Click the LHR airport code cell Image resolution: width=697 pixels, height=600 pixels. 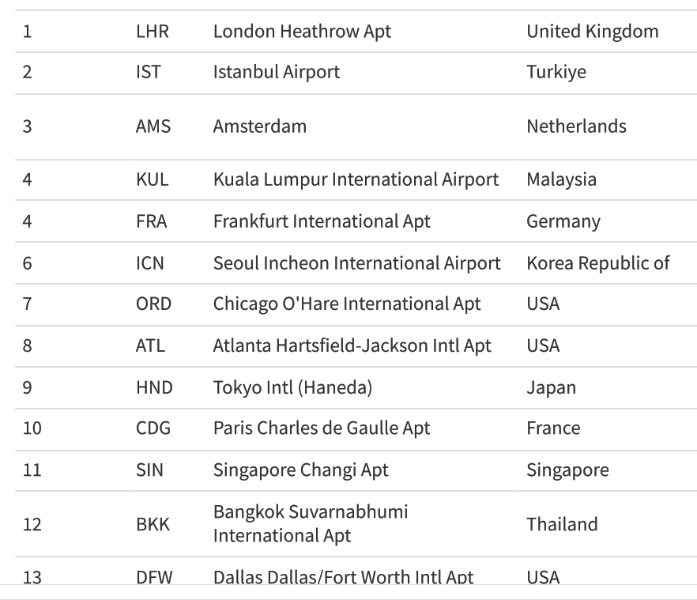pyautogui.click(x=152, y=31)
